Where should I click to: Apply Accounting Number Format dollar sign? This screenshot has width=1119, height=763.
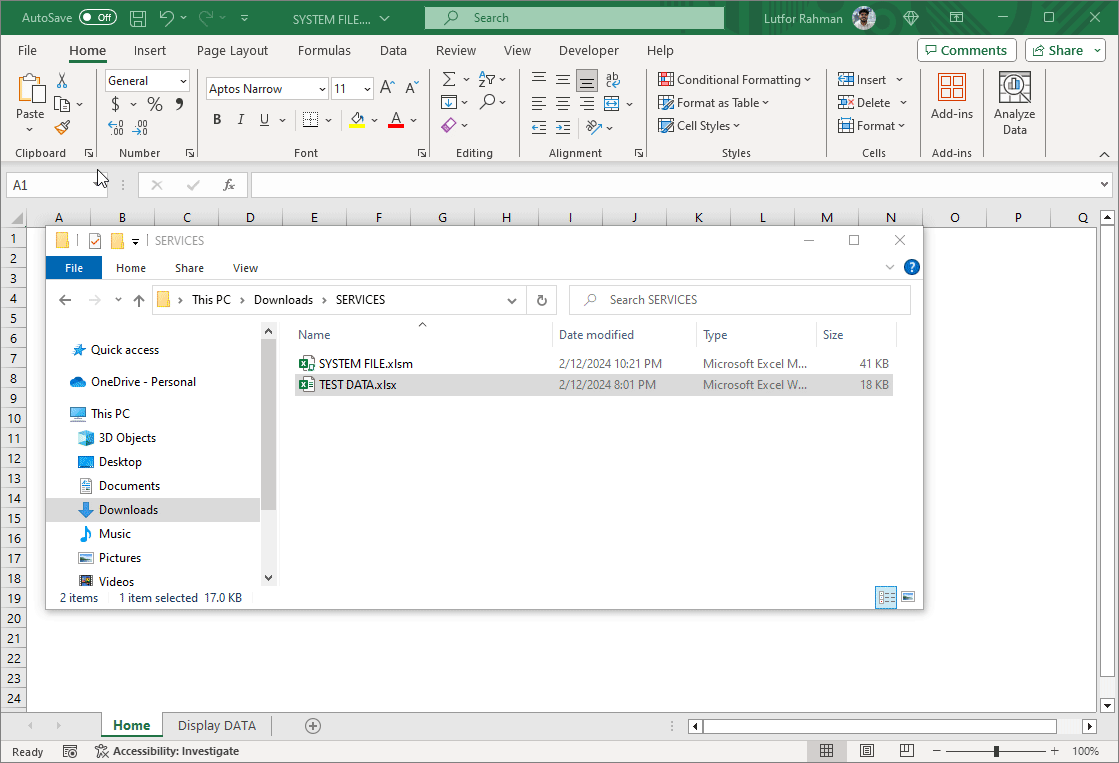pos(115,104)
